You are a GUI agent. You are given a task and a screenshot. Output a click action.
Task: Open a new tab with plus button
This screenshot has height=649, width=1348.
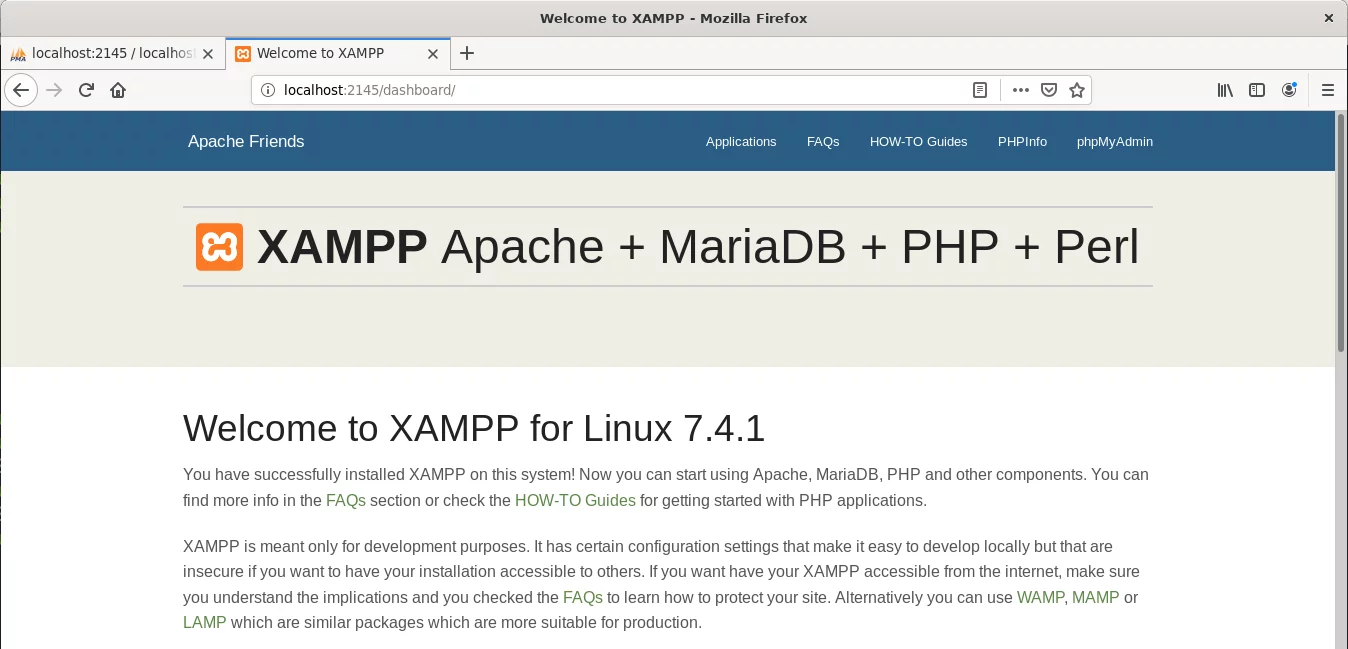click(467, 54)
